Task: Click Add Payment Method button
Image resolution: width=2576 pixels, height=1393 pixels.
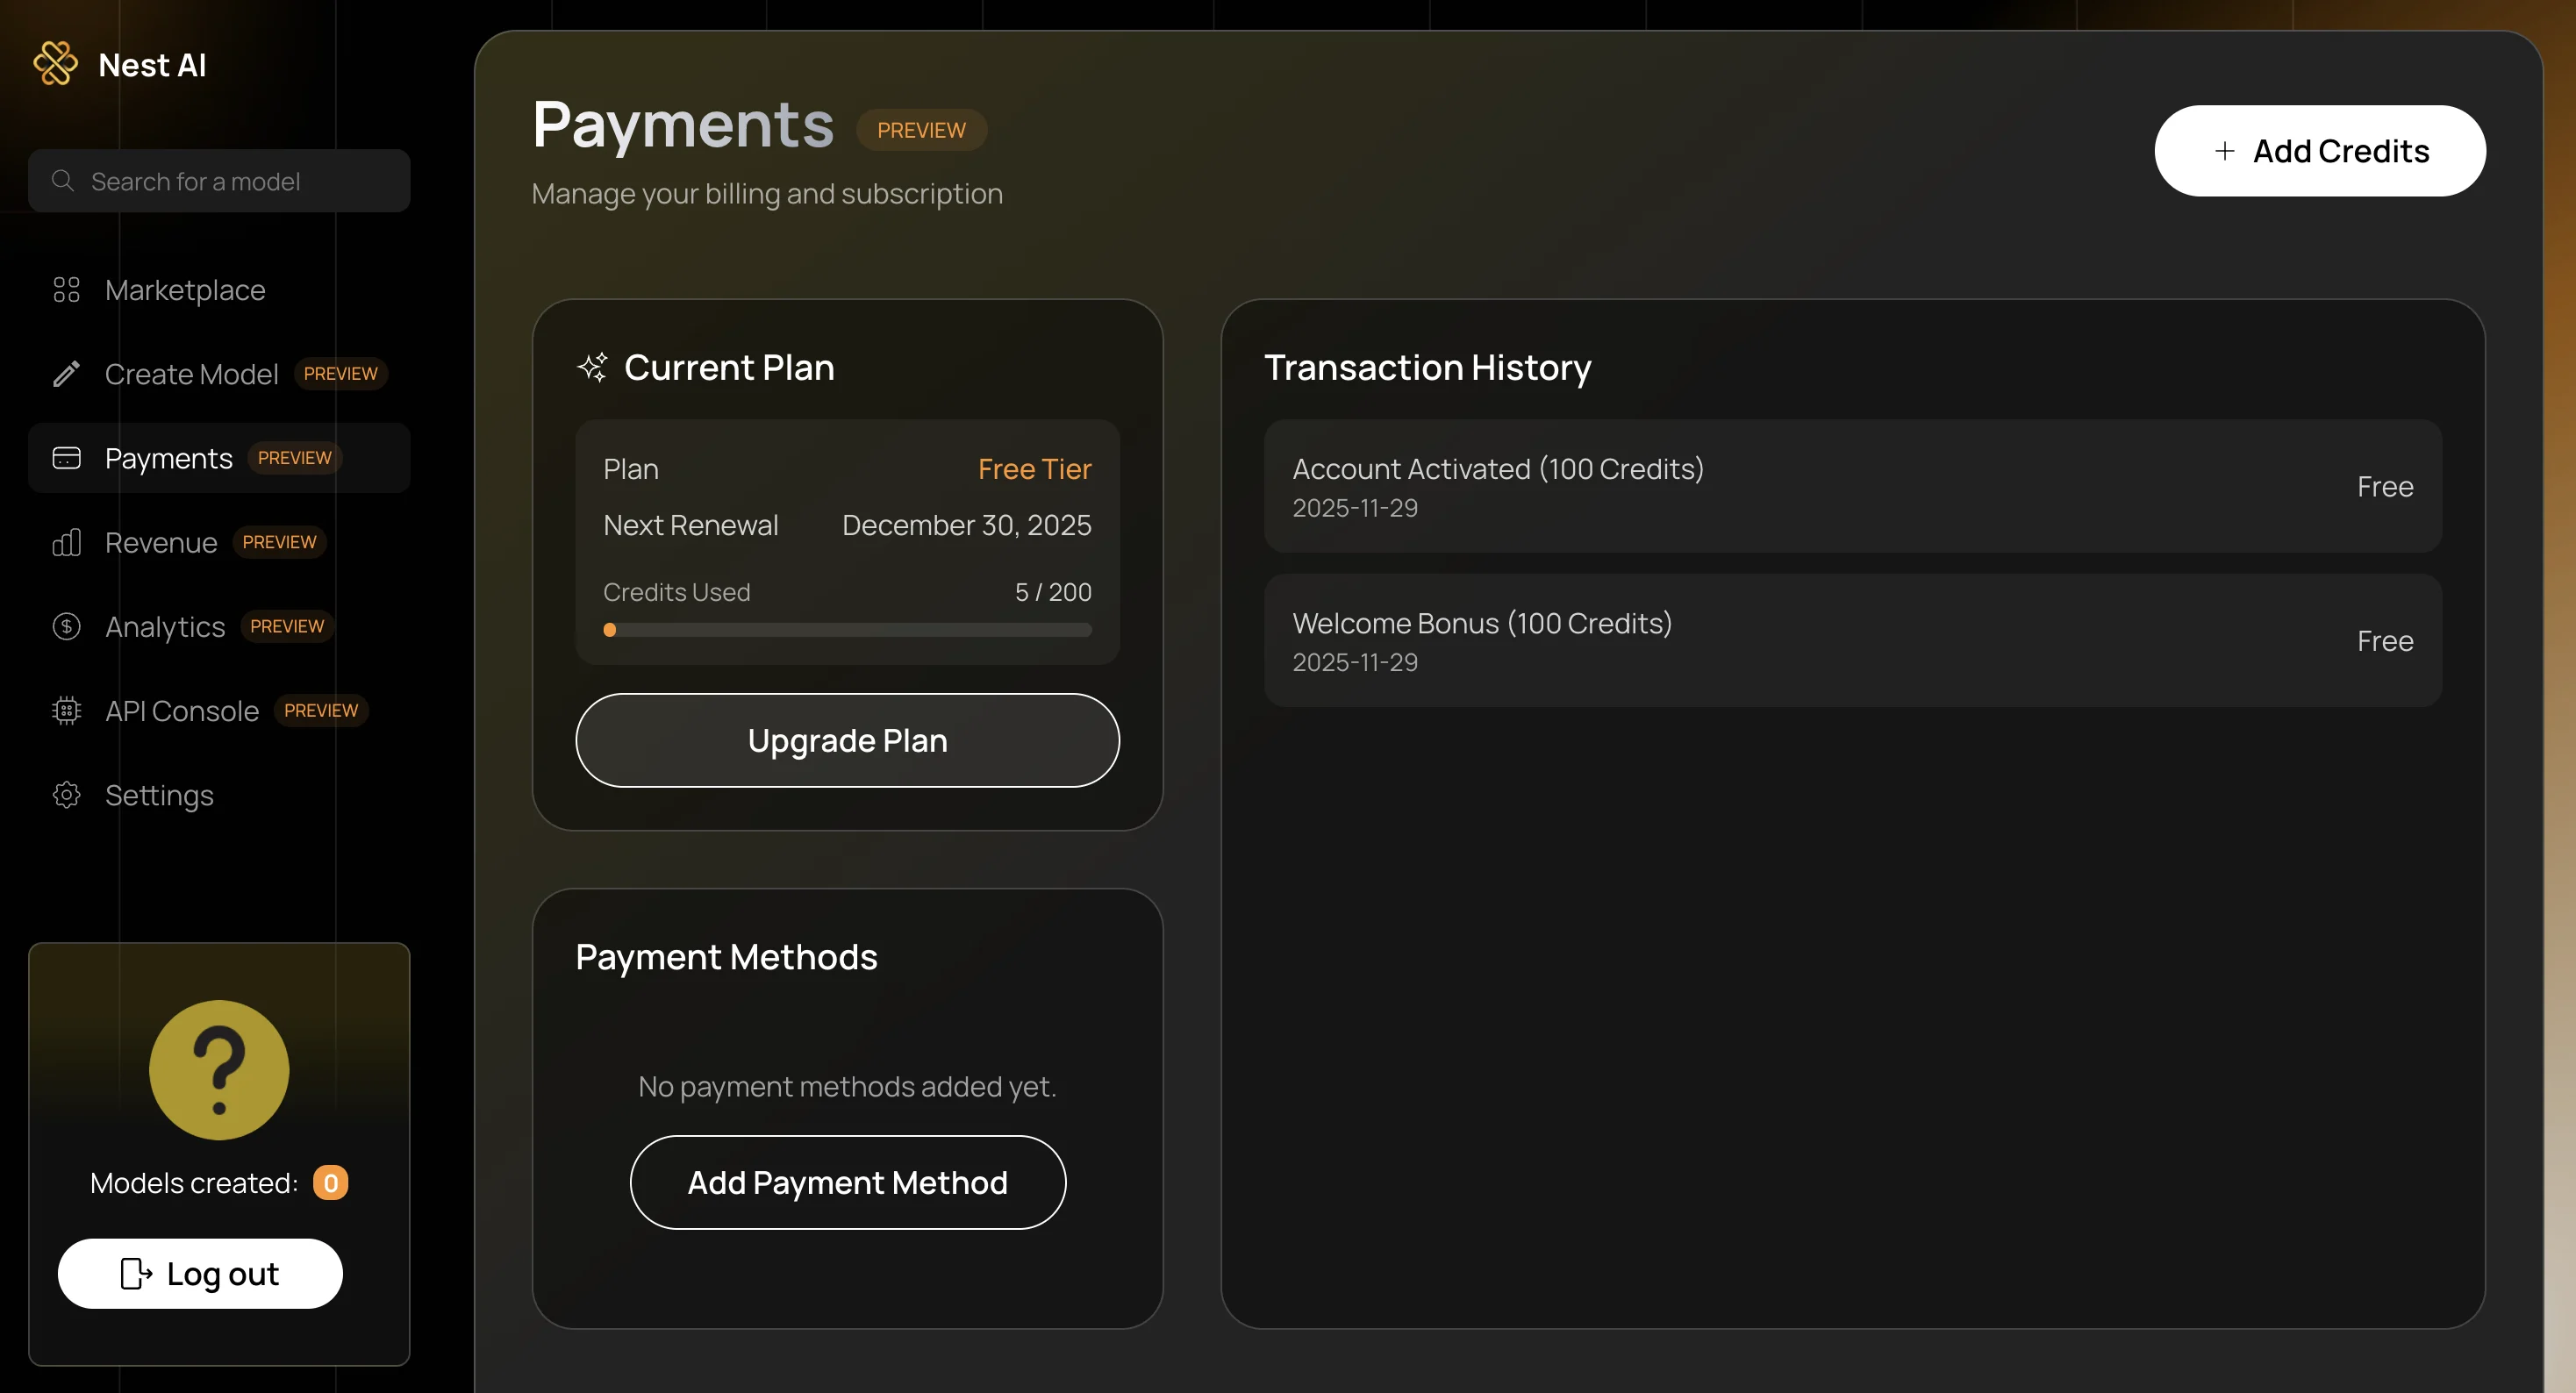Action: [x=847, y=1182]
